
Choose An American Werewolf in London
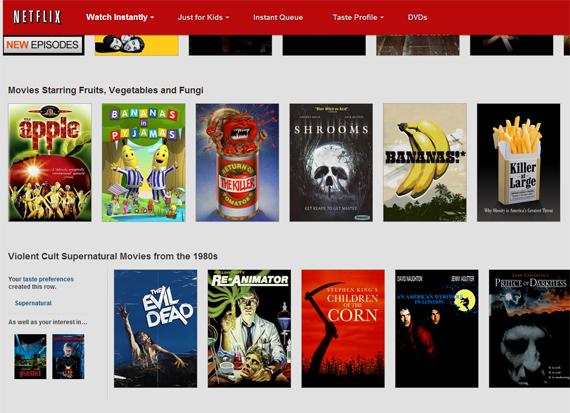tap(437, 329)
